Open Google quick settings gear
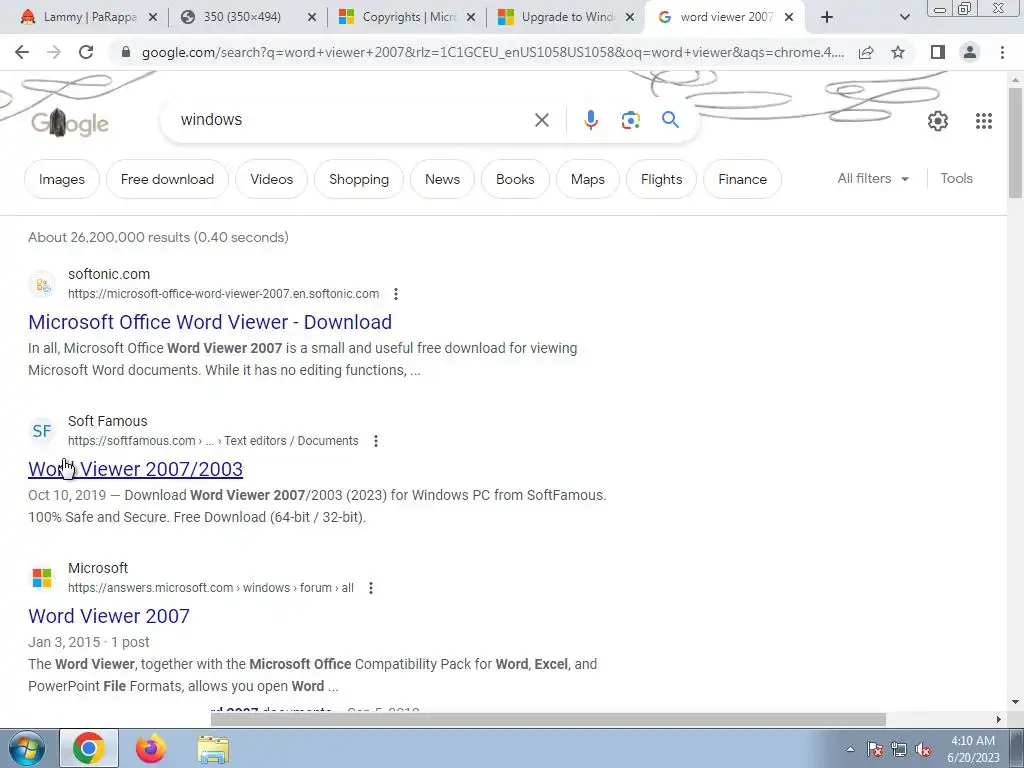 pos(938,121)
